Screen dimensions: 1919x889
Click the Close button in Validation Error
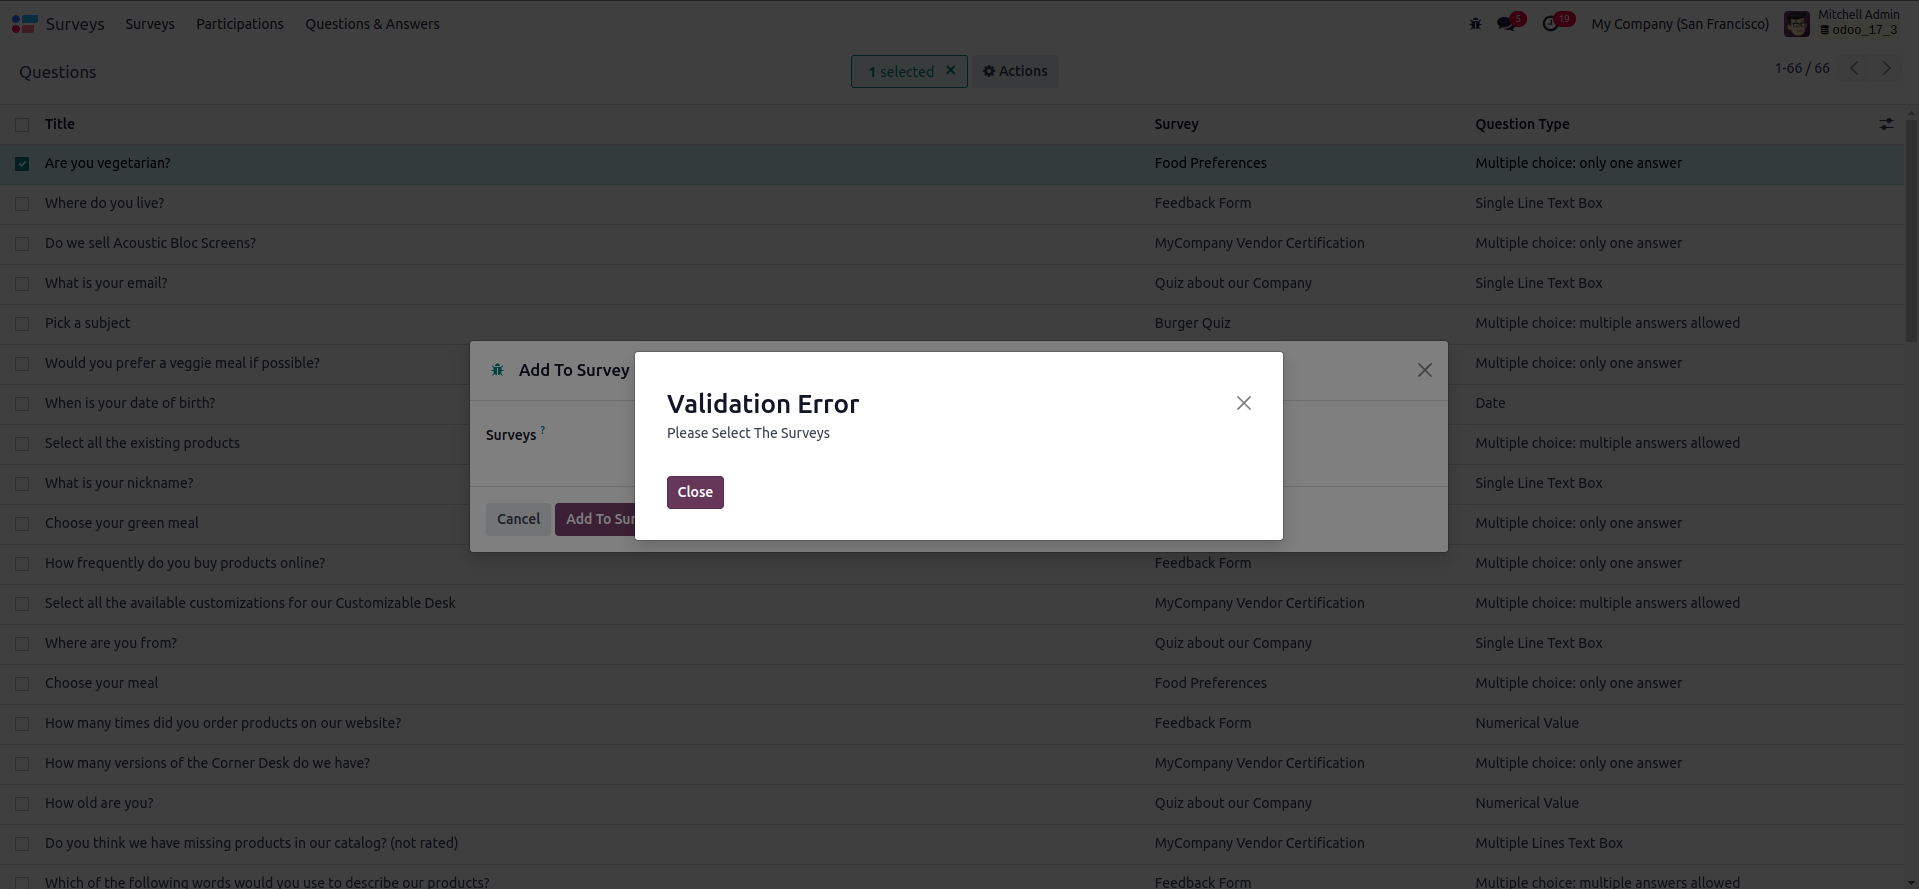pos(695,492)
